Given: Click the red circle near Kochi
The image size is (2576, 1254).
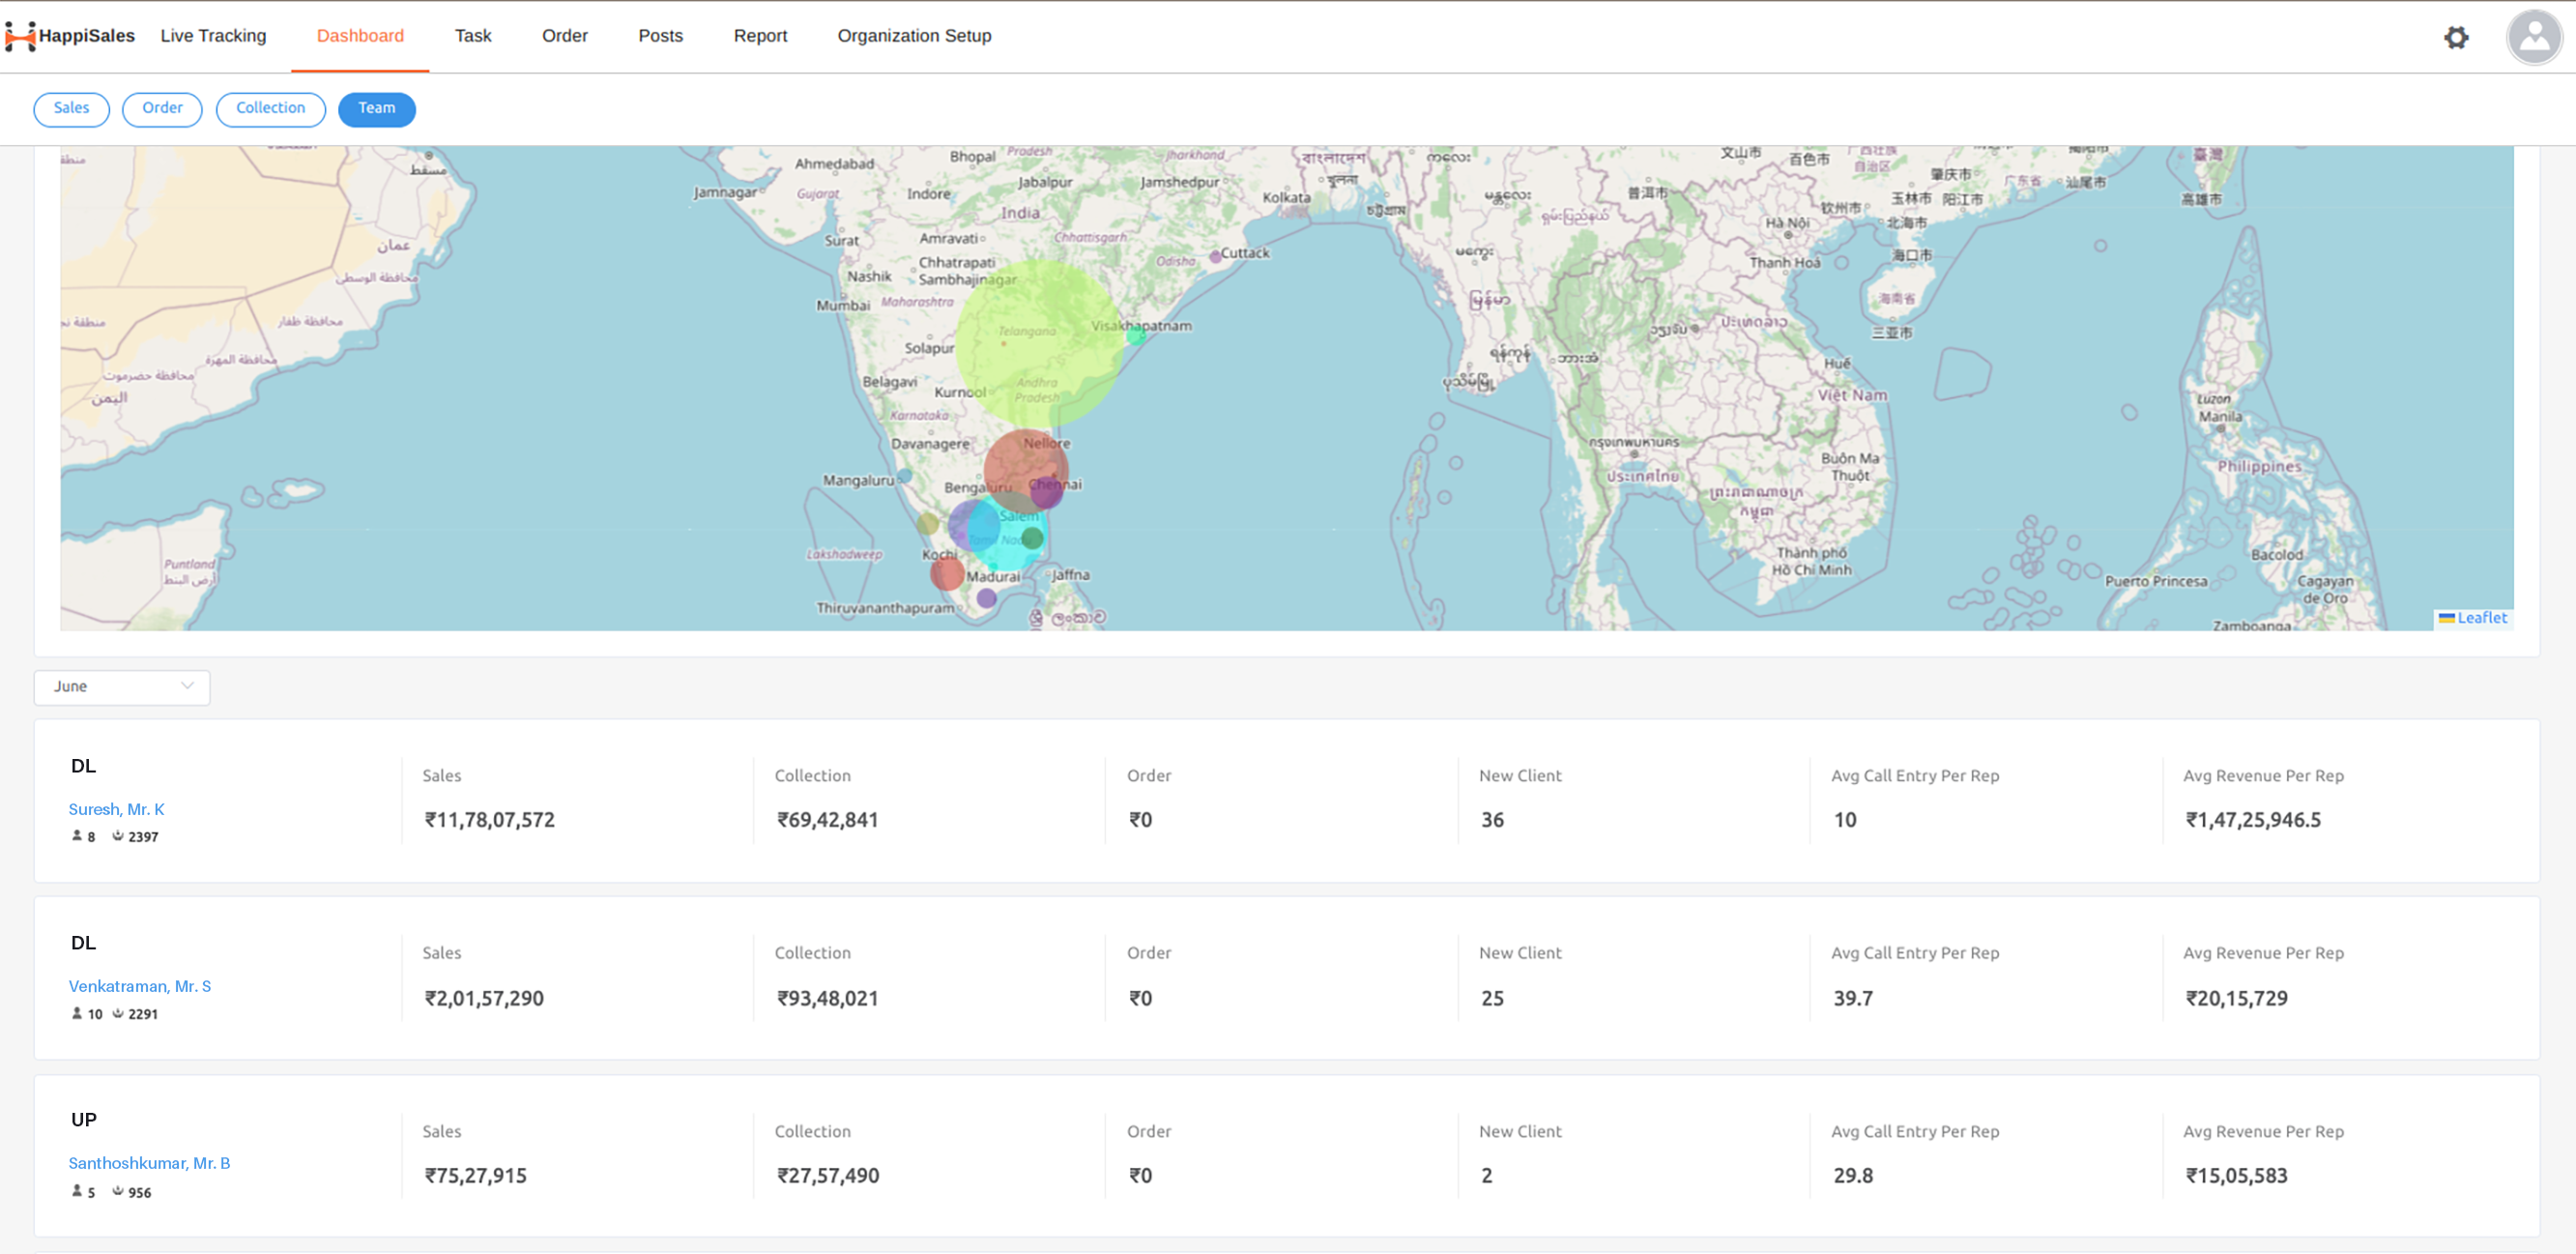Looking at the screenshot, I should (x=947, y=574).
